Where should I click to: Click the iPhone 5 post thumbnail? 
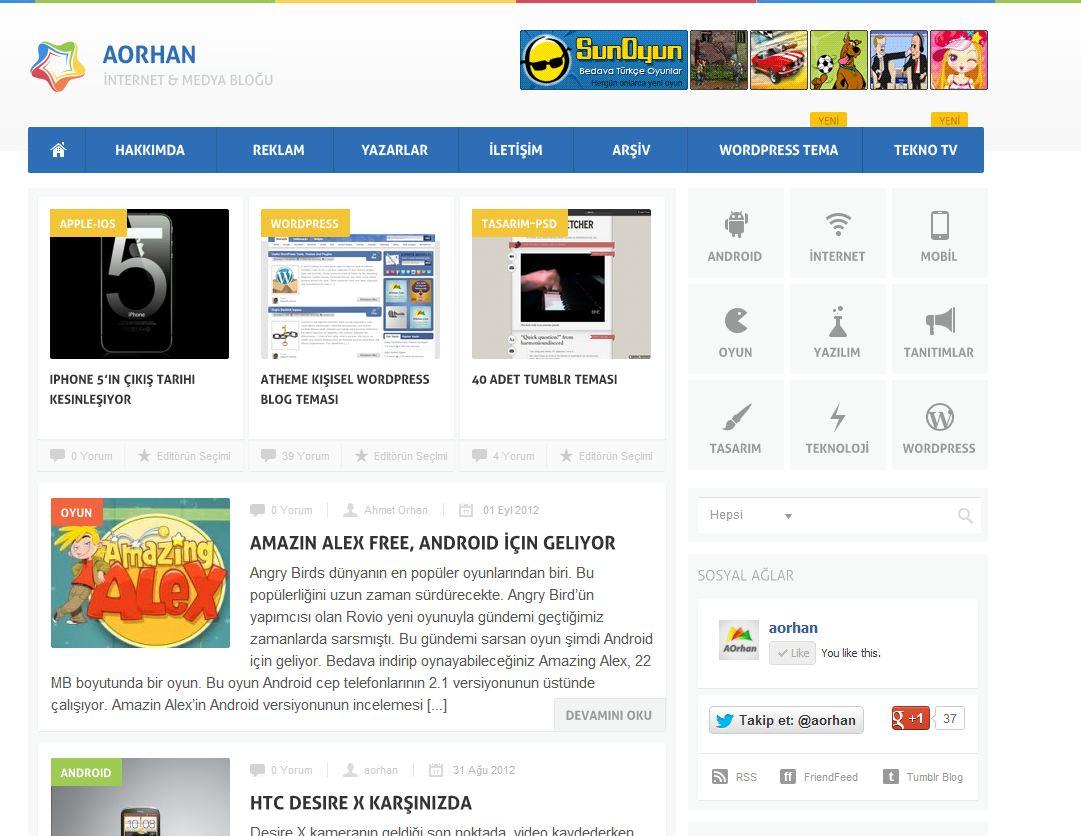tap(139, 284)
